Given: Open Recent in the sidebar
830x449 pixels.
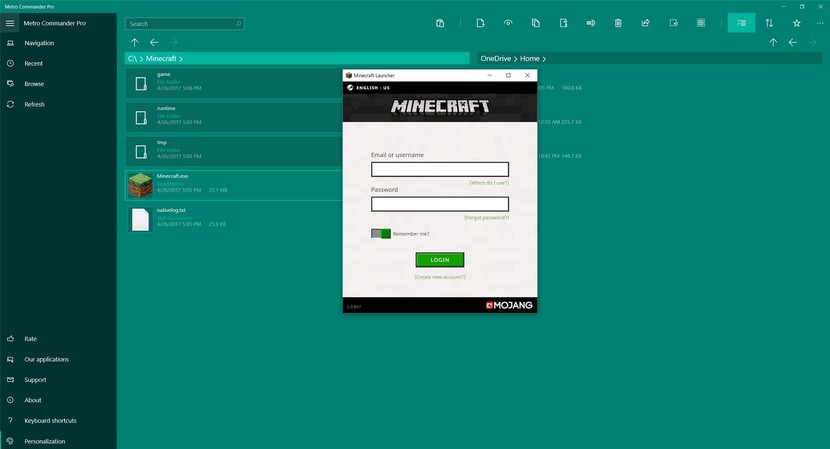Looking at the screenshot, I should pos(58,64).
